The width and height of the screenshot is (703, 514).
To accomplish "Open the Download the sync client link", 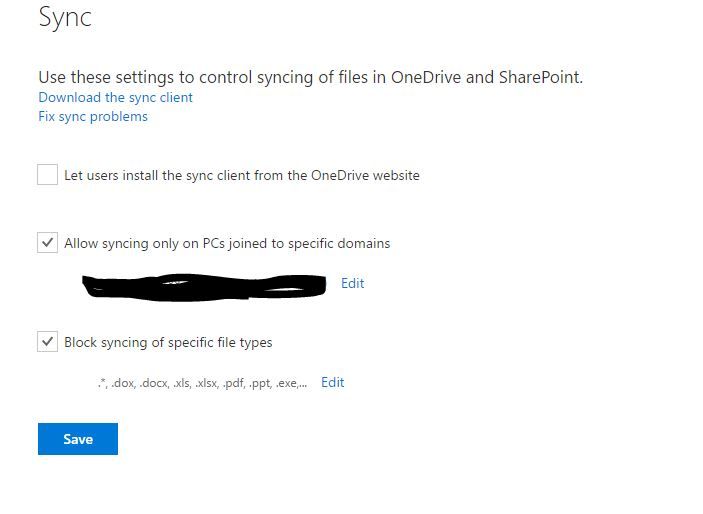I will 115,97.
